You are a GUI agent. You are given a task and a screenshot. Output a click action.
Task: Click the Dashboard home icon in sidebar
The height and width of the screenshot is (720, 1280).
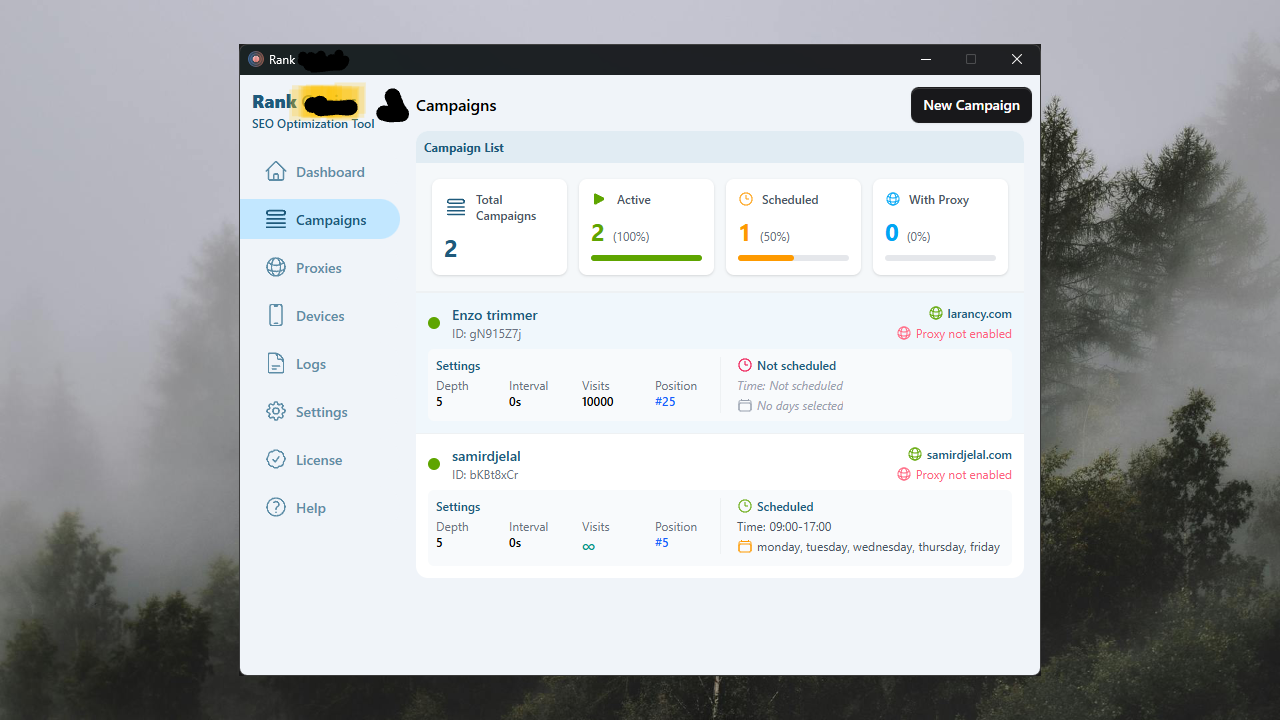[x=276, y=172]
